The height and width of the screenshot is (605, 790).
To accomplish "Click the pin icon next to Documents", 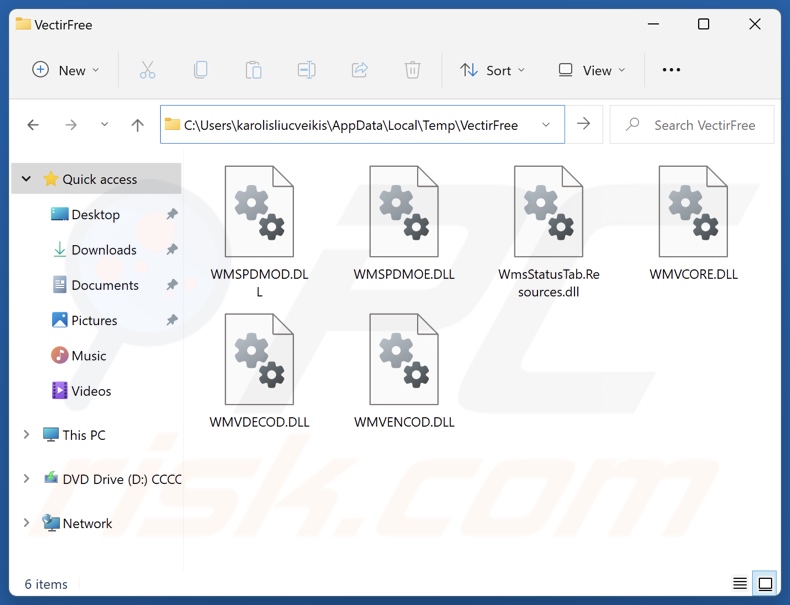I will (x=172, y=285).
